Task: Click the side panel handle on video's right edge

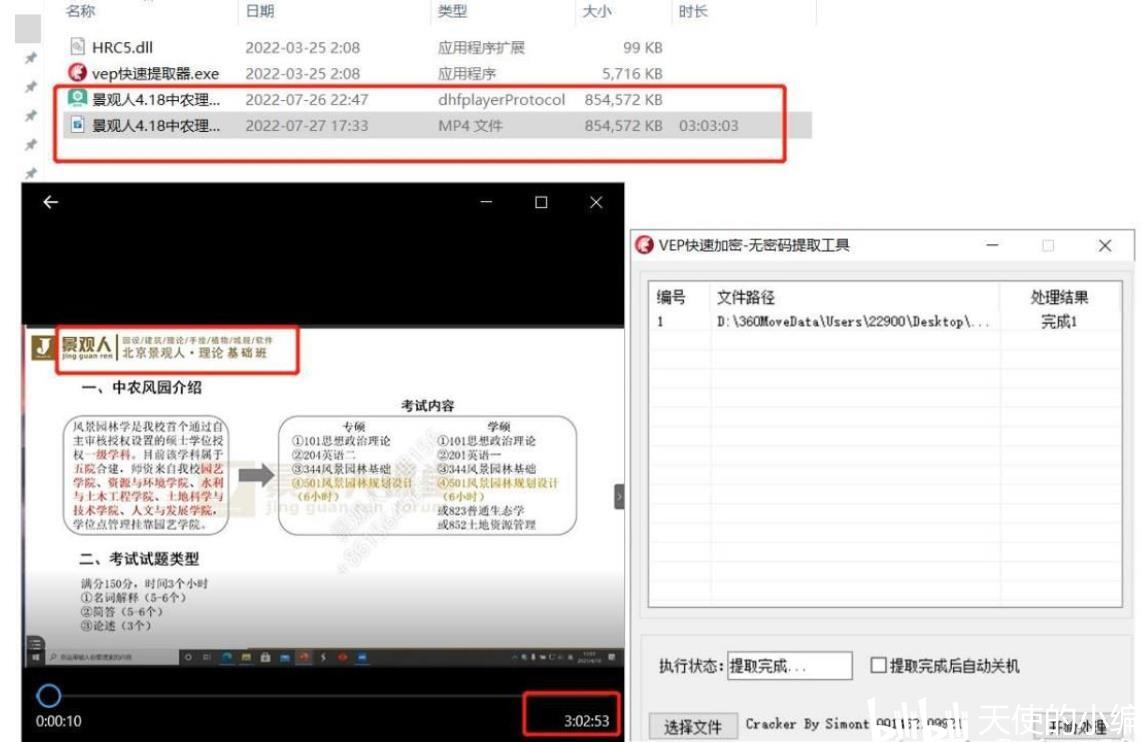Action: [x=619, y=497]
